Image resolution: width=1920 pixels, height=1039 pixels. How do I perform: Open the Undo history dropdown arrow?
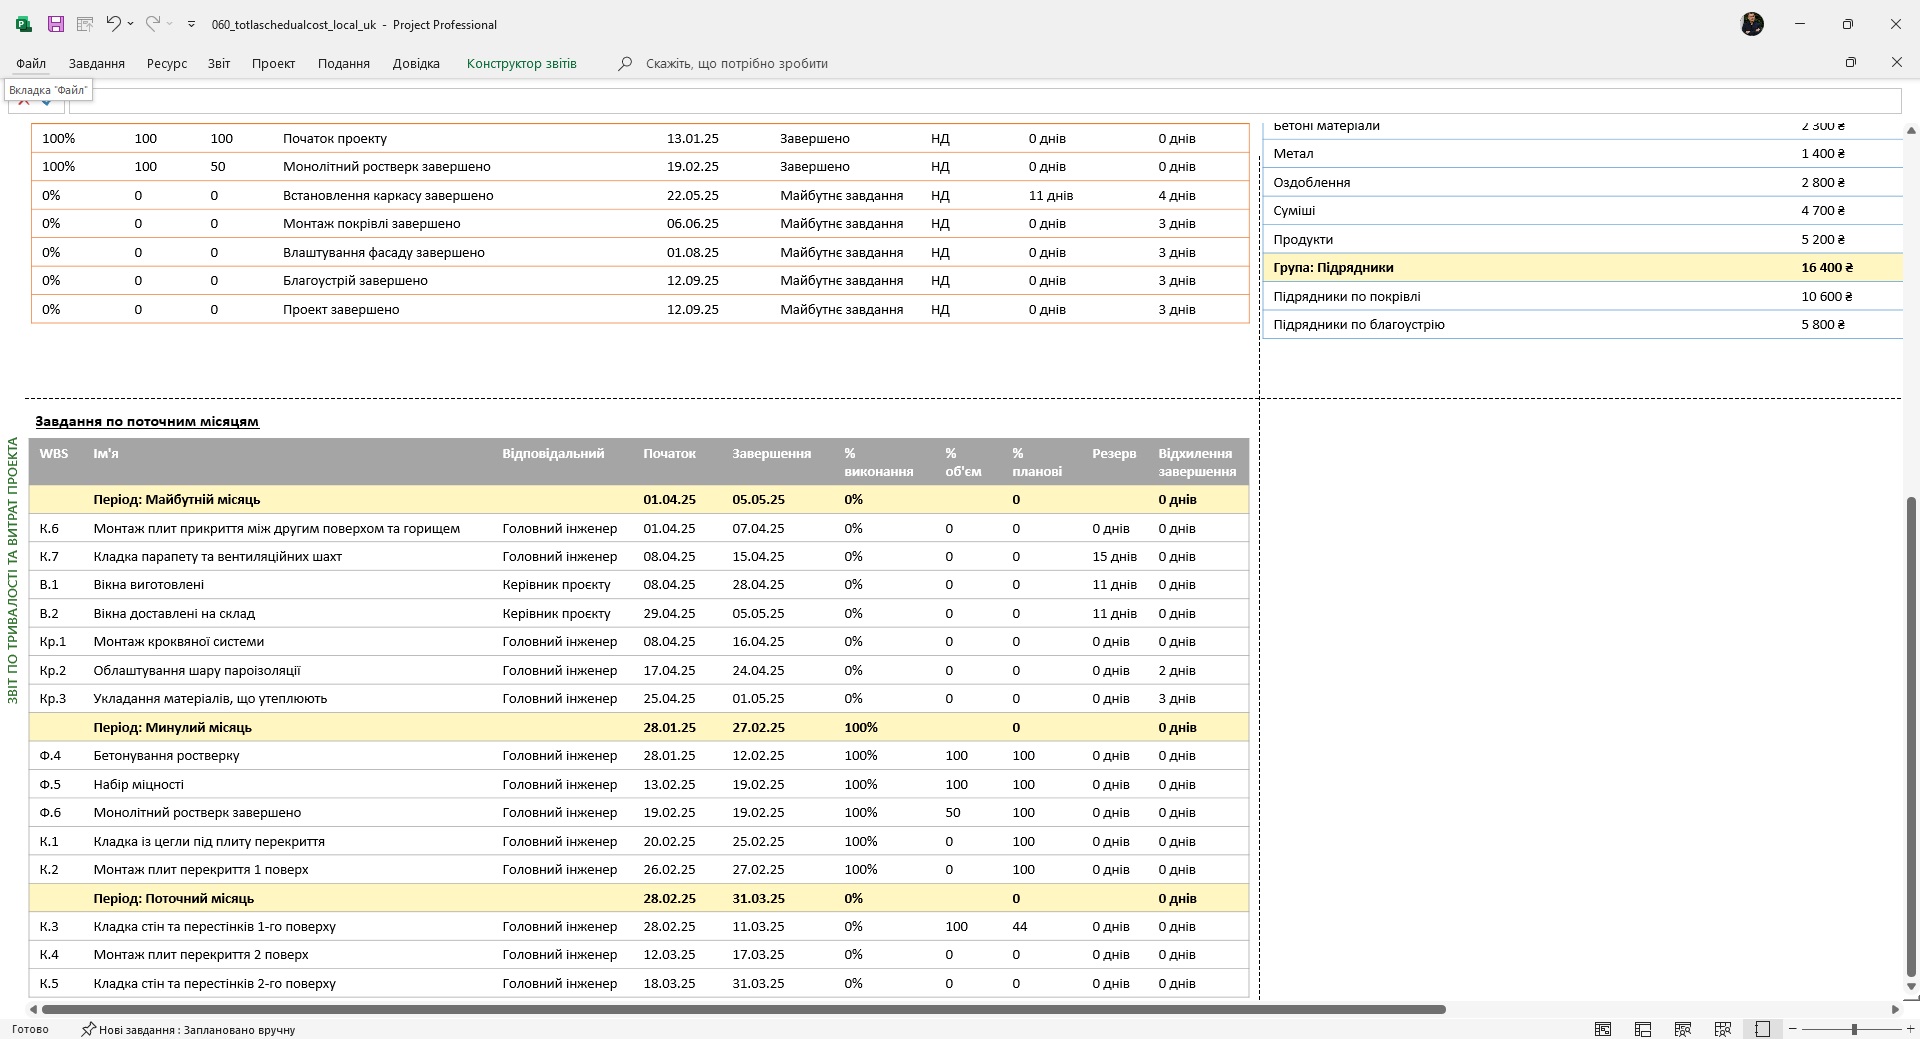[x=130, y=24]
